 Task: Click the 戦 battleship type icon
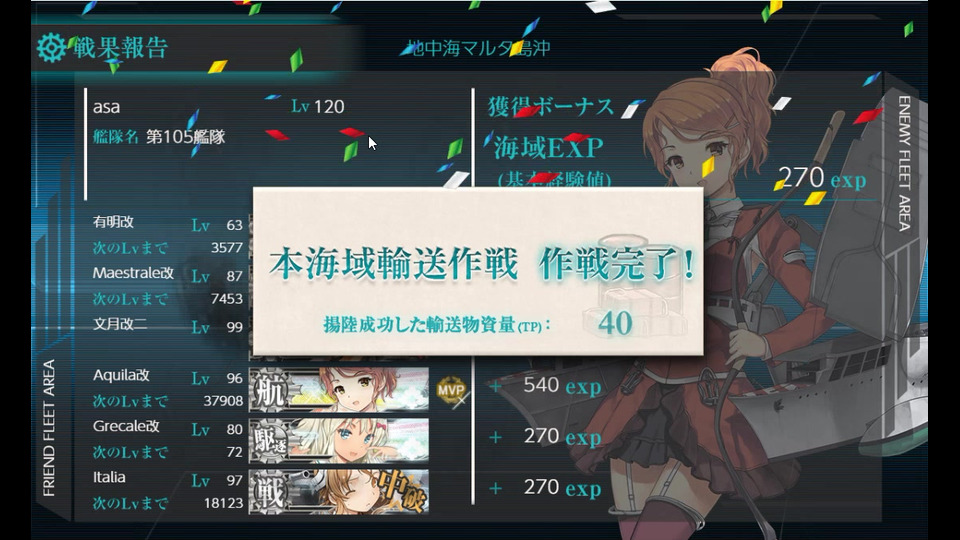coord(269,492)
